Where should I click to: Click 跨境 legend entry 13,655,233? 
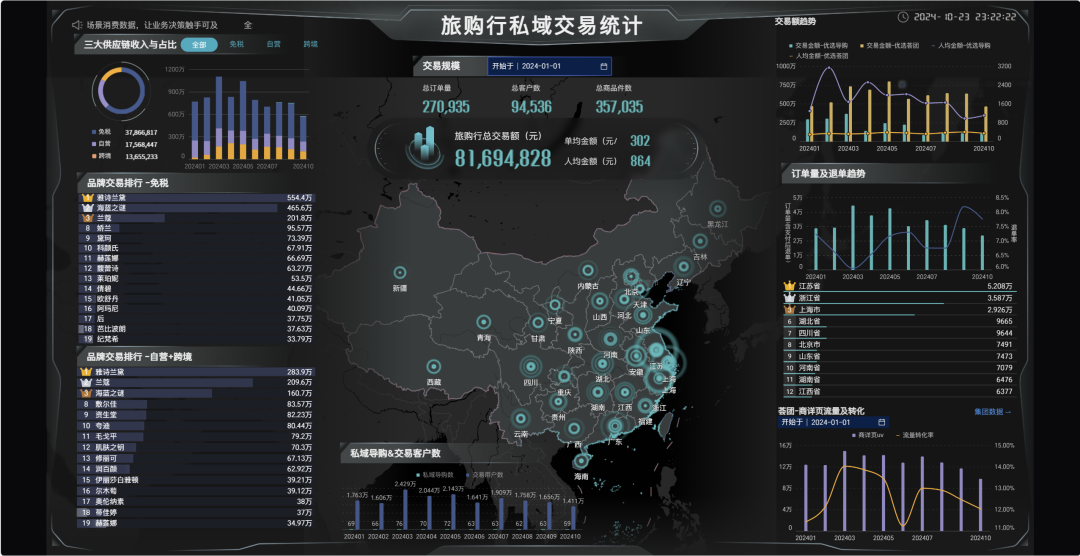pos(124,156)
